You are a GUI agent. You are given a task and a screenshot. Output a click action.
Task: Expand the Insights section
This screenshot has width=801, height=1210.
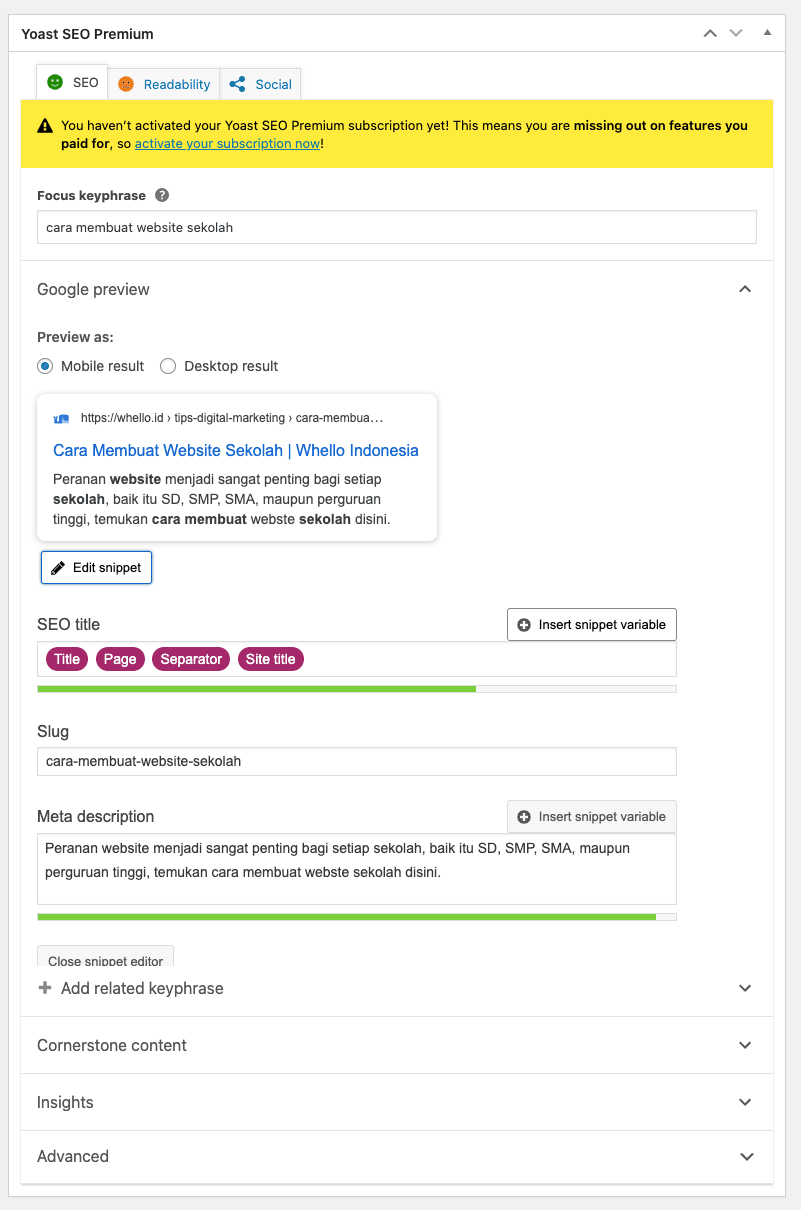click(744, 1102)
